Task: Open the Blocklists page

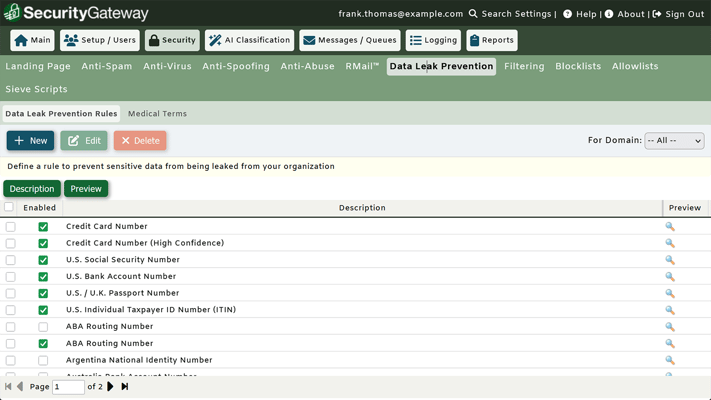Action: pyautogui.click(x=578, y=66)
